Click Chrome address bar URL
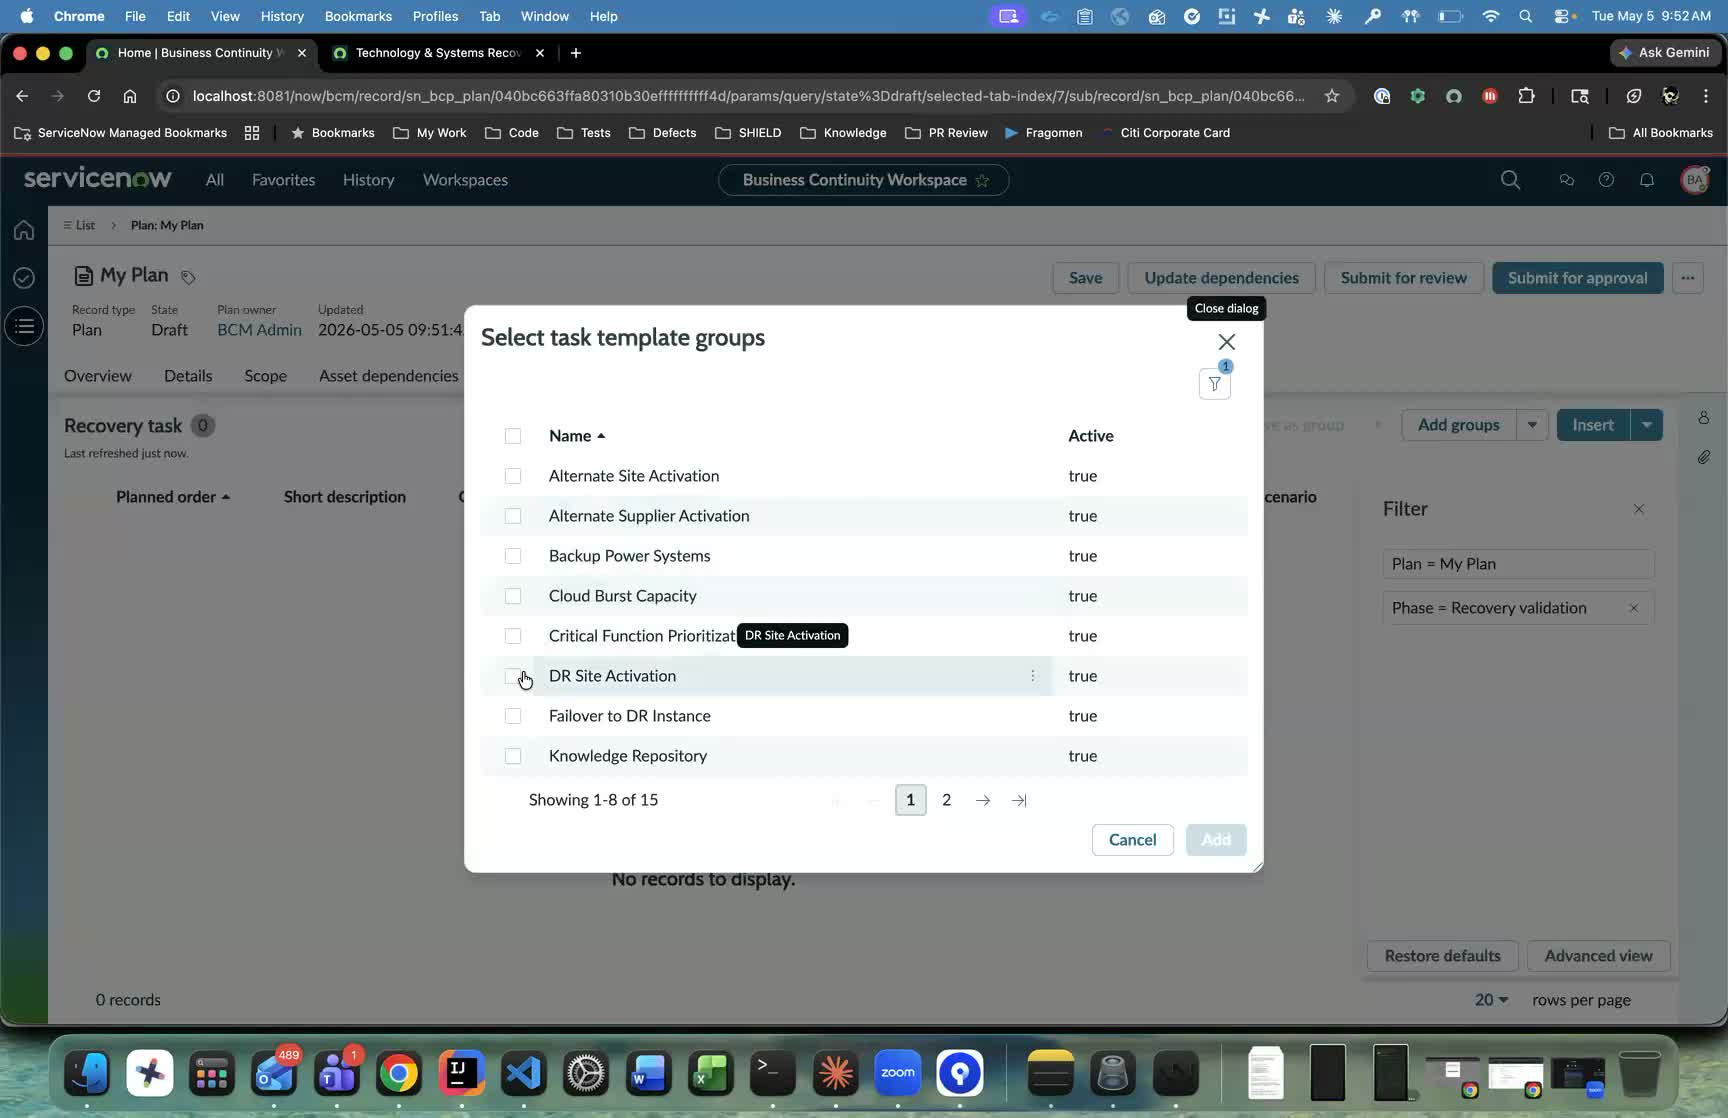Viewport: 1728px width, 1118px height. 748,96
